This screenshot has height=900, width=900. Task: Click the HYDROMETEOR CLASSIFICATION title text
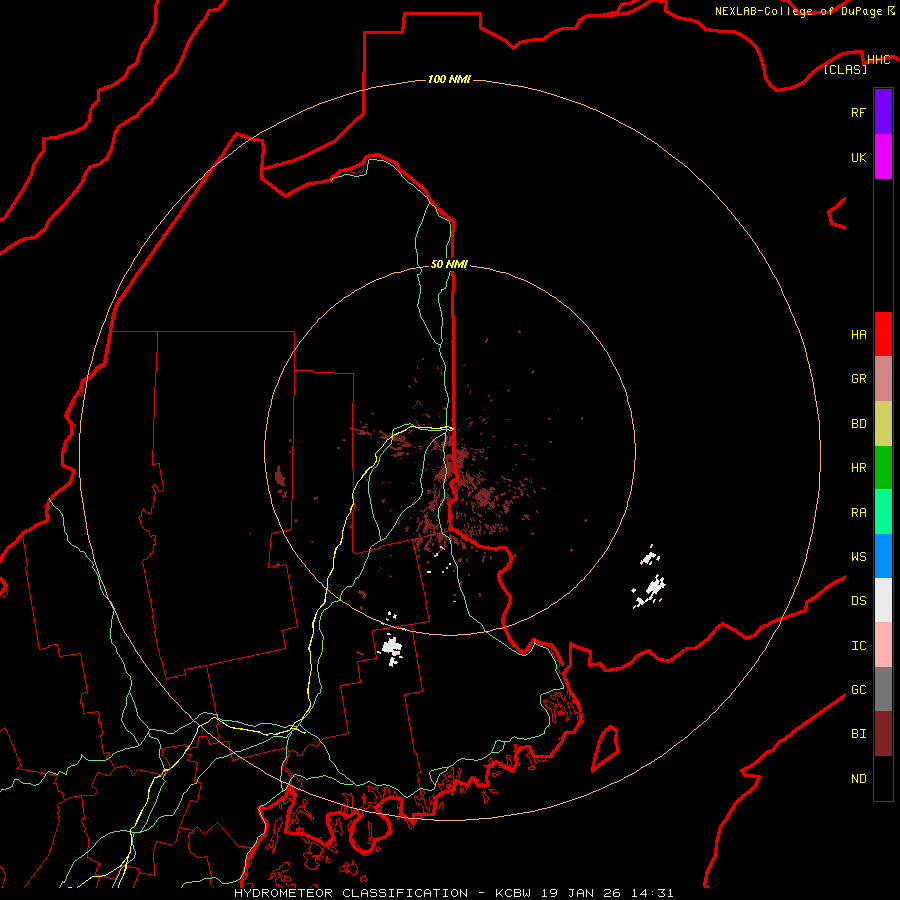click(351, 893)
